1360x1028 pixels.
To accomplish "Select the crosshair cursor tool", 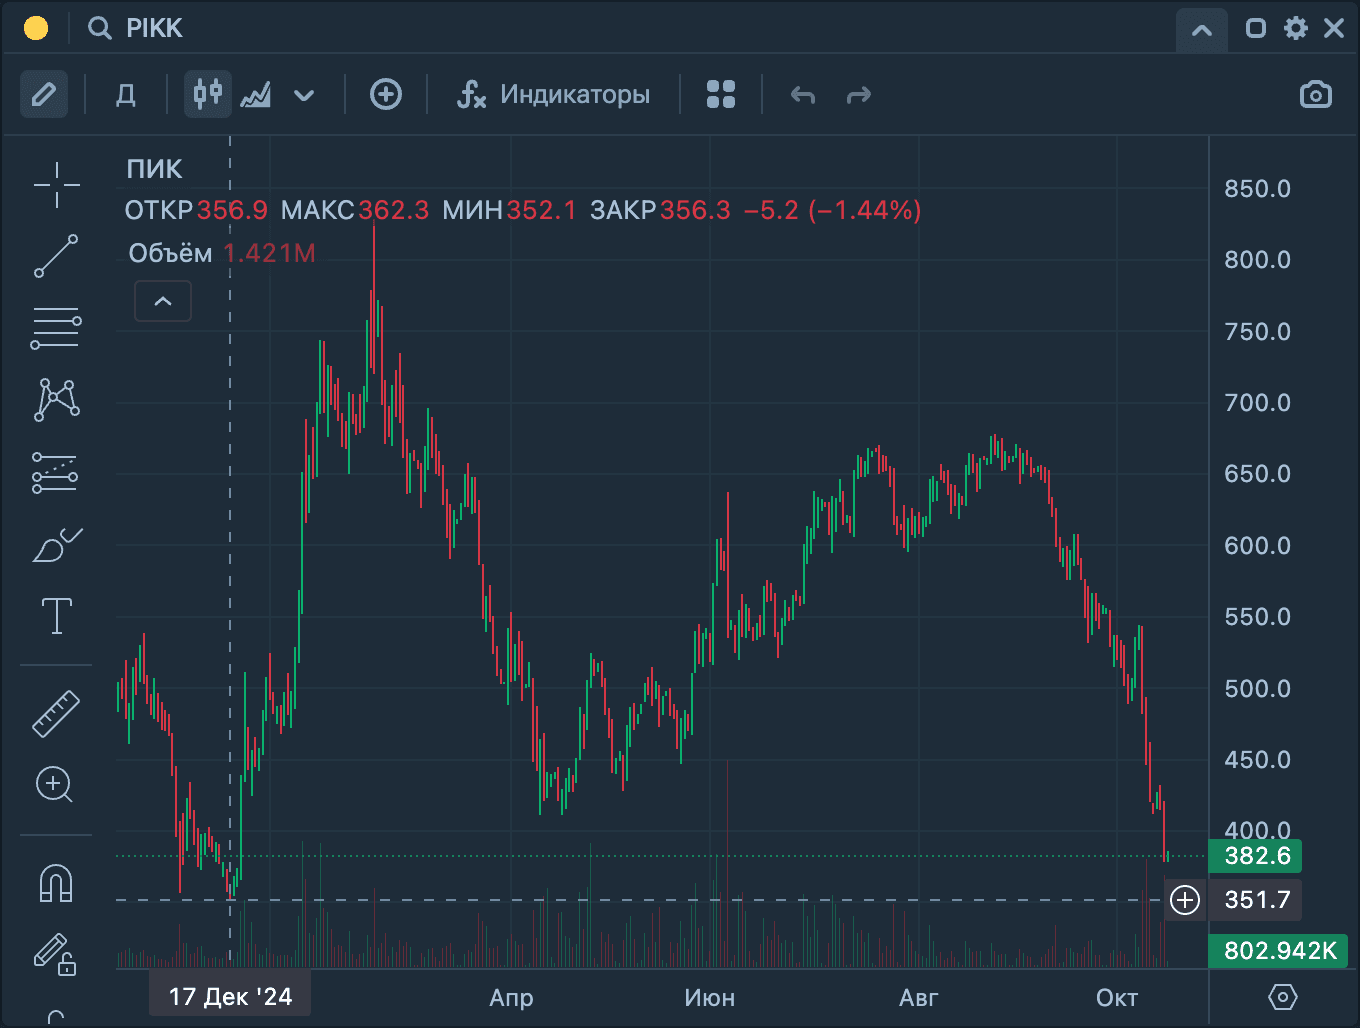I will 57,185.
